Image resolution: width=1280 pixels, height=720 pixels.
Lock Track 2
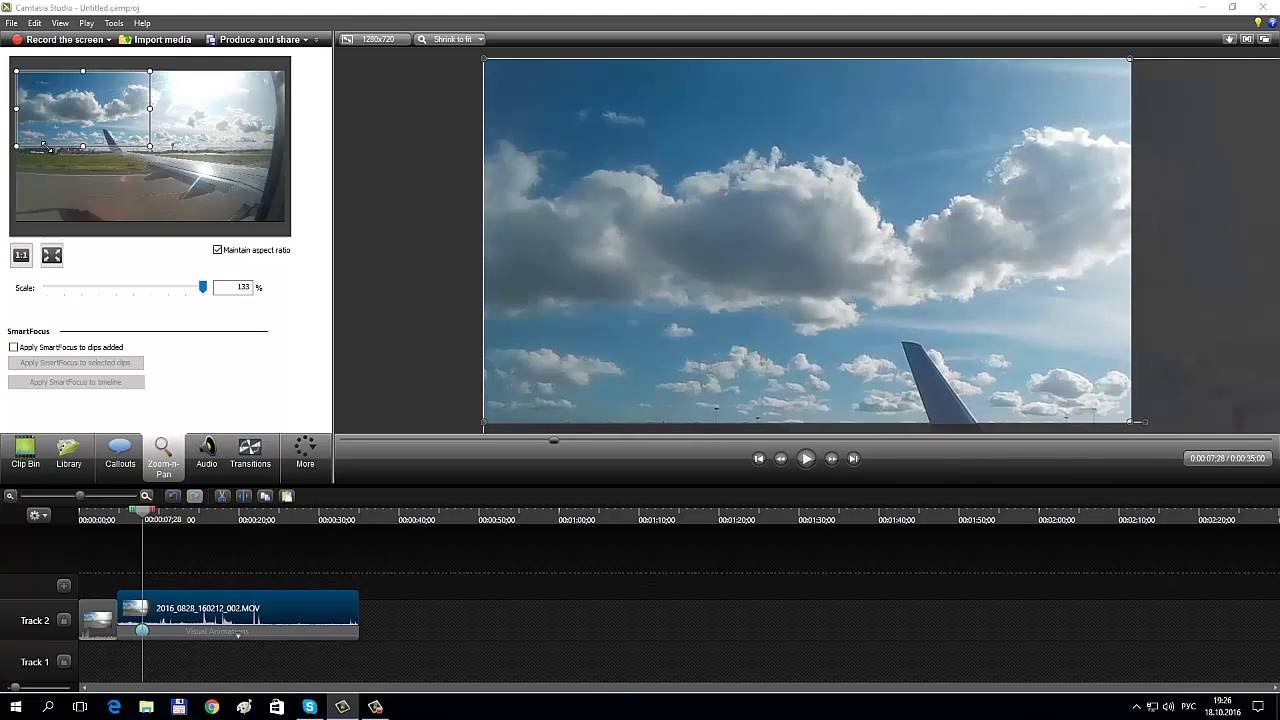coord(64,621)
